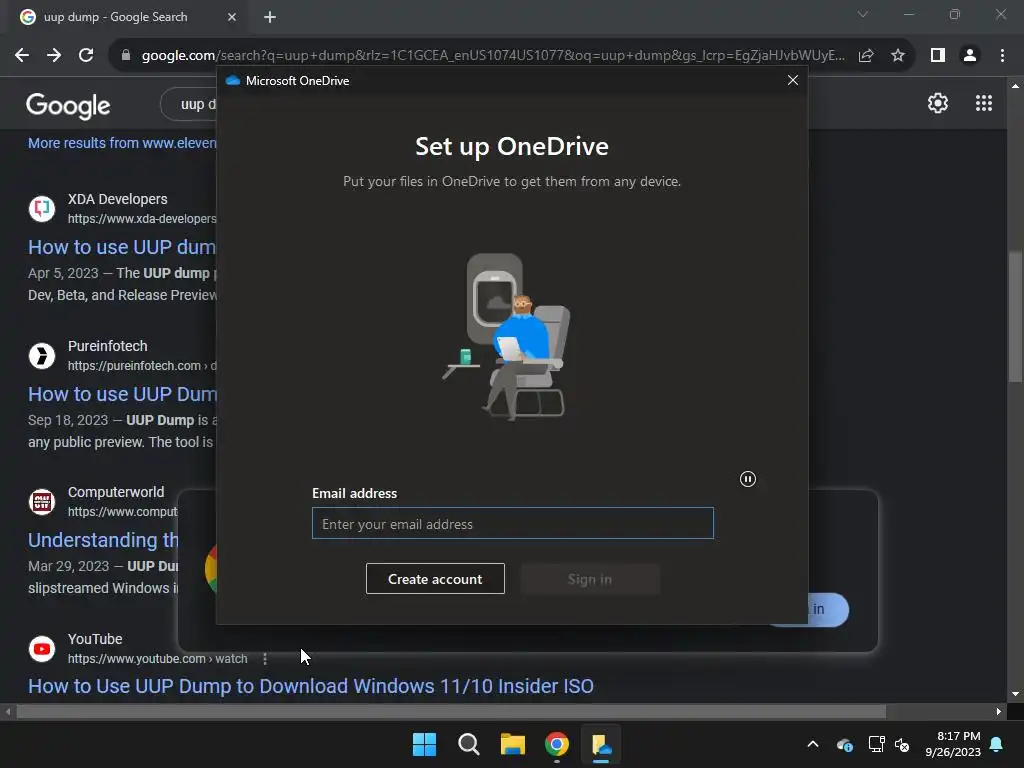This screenshot has height=768, width=1024.
Task: Open Chrome from the taskbar
Action: pos(557,744)
